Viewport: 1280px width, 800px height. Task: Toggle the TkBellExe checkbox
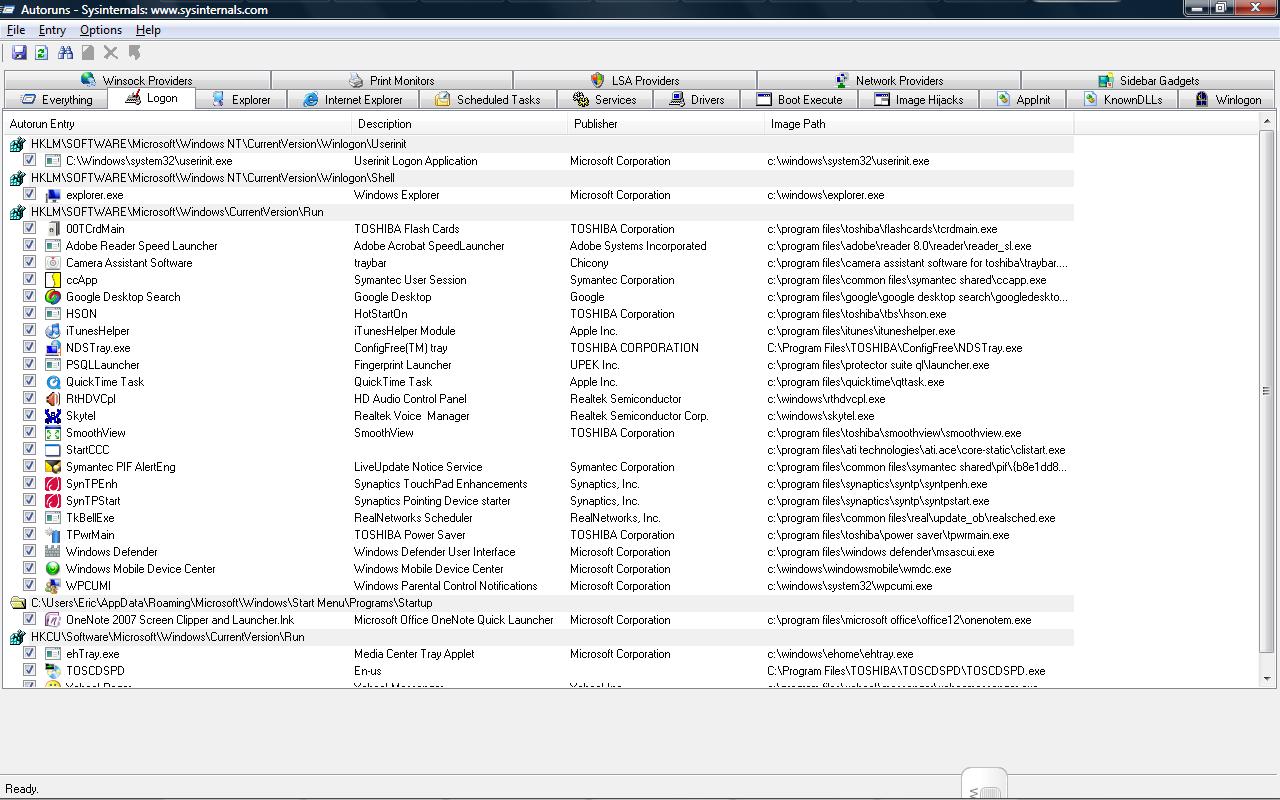(x=29, y=517)
